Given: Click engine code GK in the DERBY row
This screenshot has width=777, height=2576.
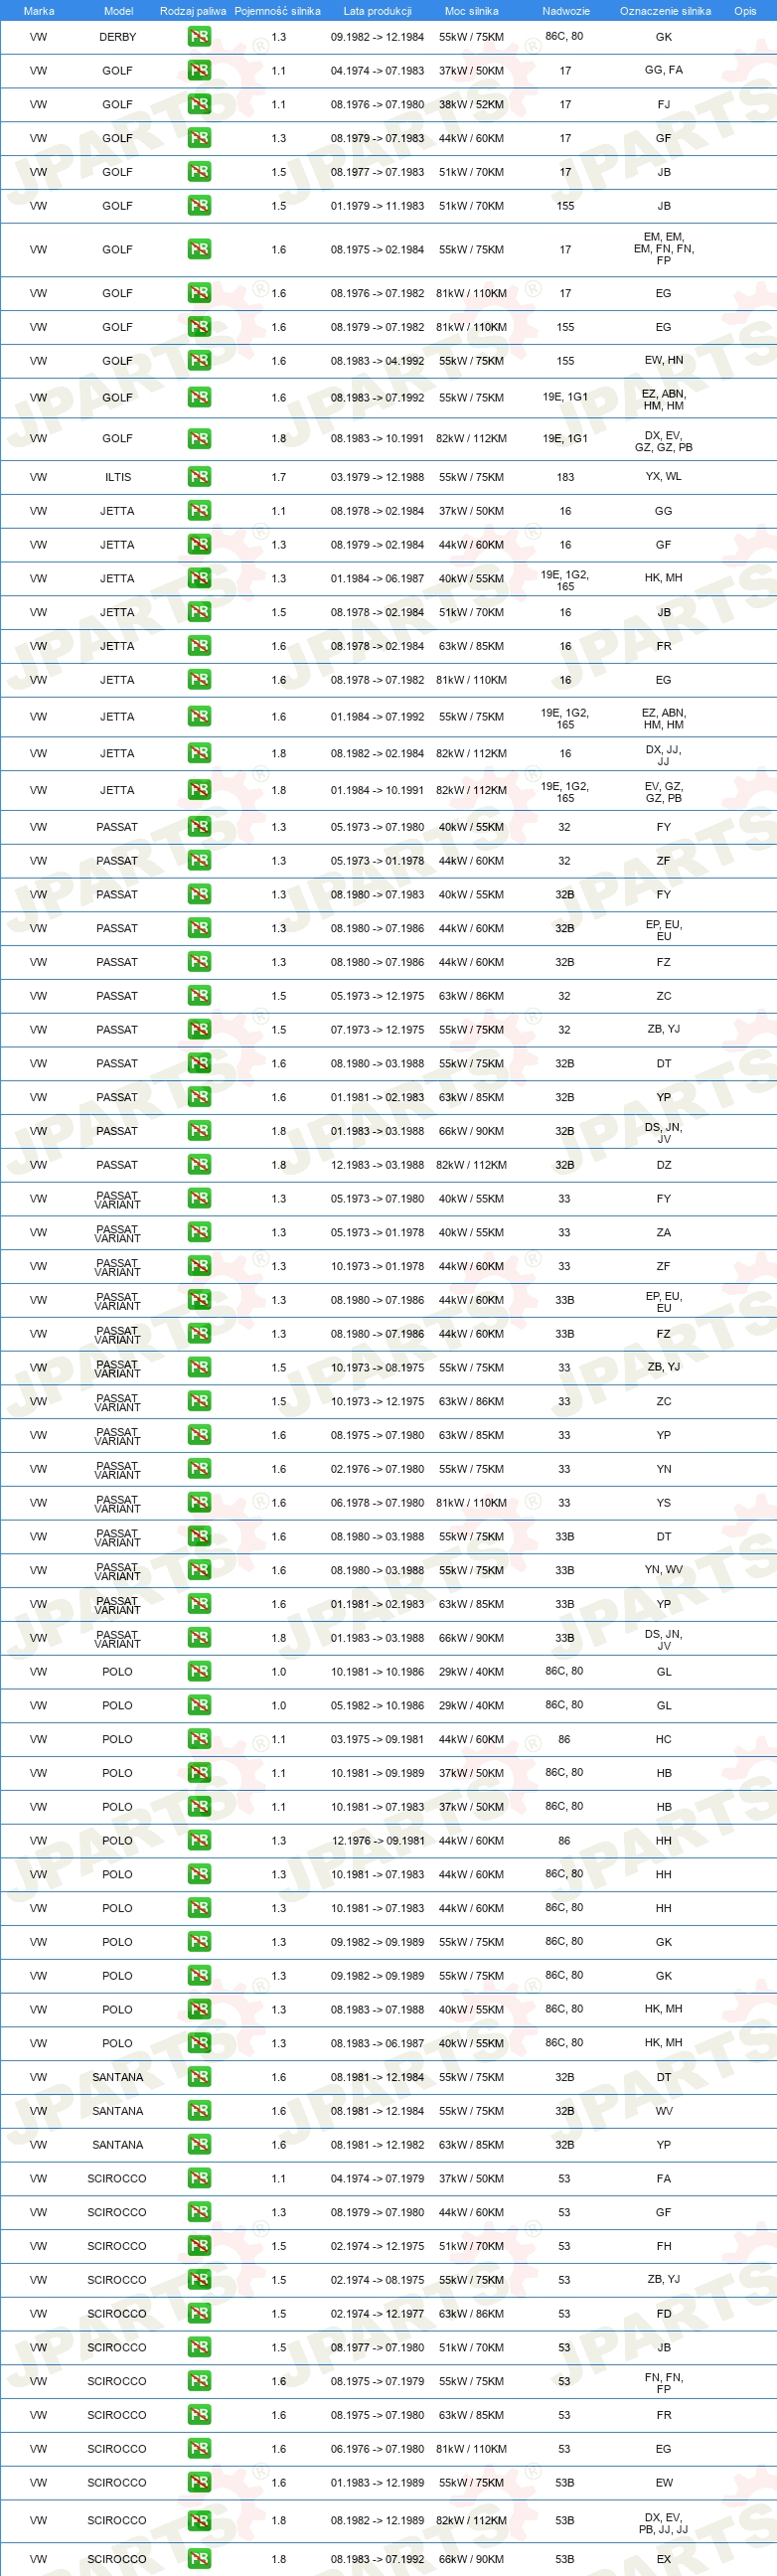Looking at the screenshot, I should point(664,37).
